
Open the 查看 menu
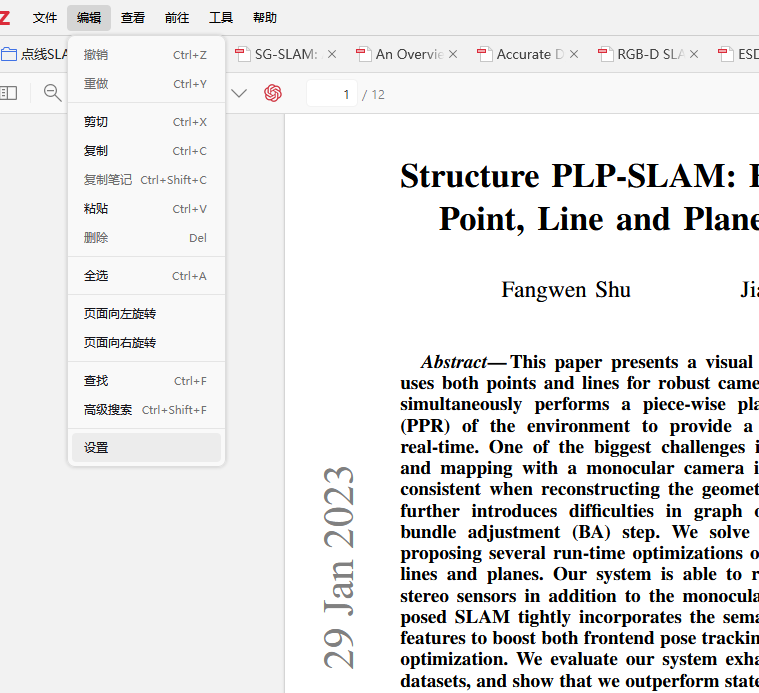133,18
